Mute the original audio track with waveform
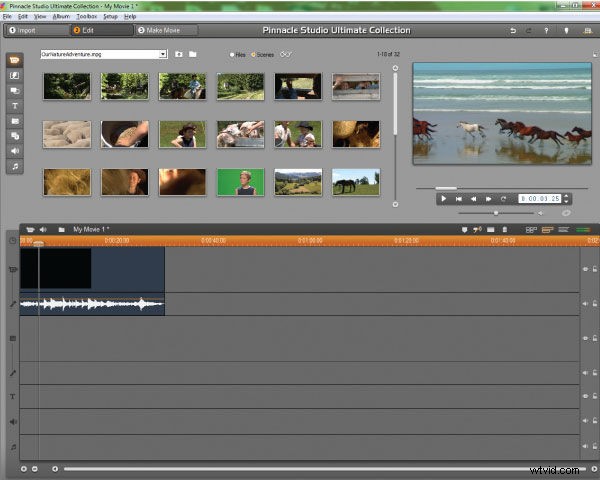 point(585,304)
